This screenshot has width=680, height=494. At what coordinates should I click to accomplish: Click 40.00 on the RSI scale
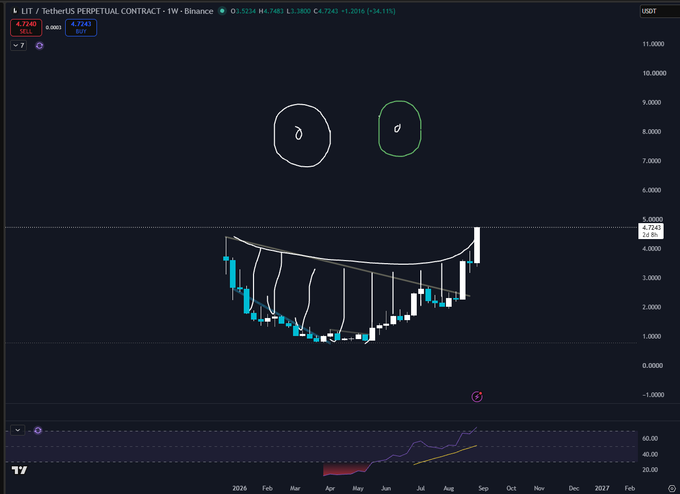click(x=650, y=454)
